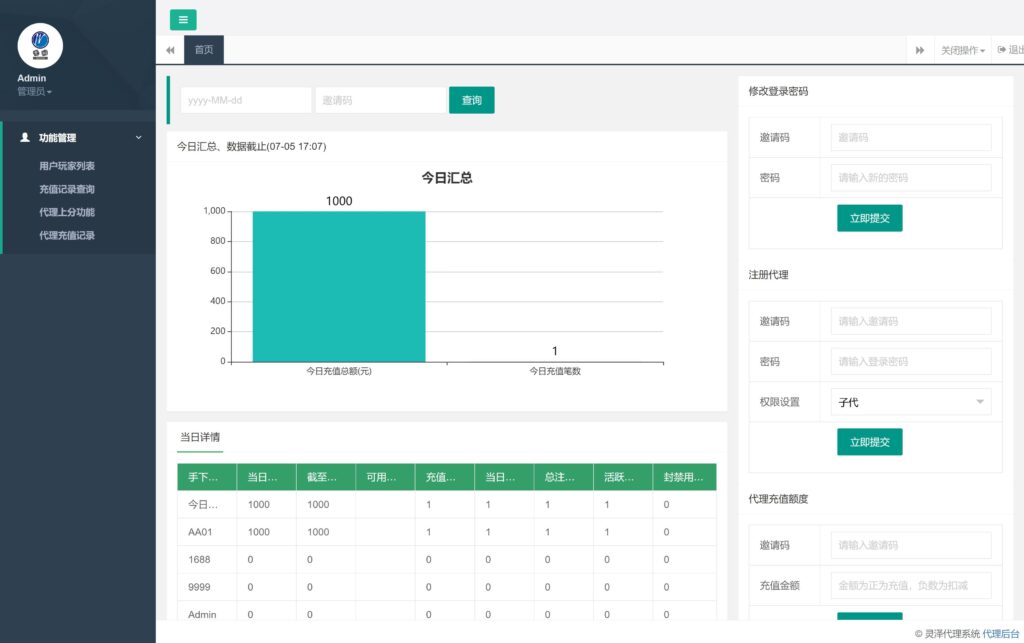This screenshot has height=643, width=1024.
Task: Submit the 修改登录密码 form with 立即提交
Action: tap(869, 218)
